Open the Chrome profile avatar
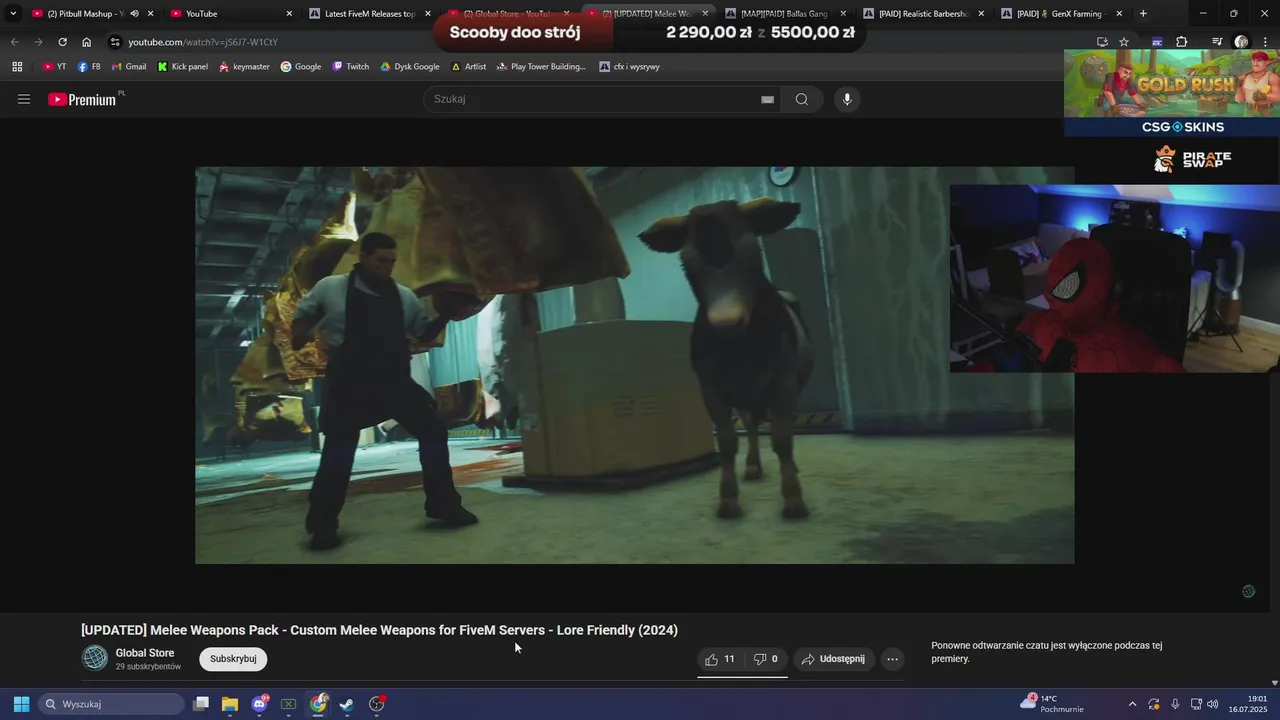1280x720 pixels. 1241,42
